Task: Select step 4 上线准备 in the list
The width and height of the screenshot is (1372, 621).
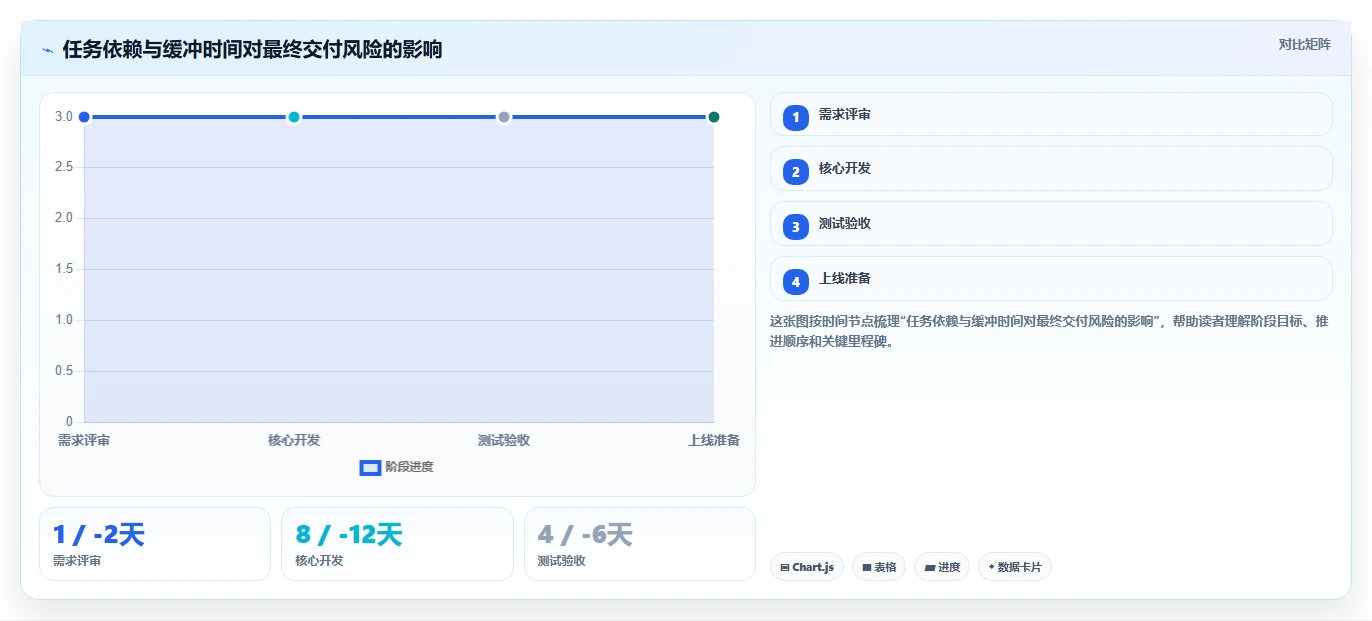Action: click(x=1051, y=279)
